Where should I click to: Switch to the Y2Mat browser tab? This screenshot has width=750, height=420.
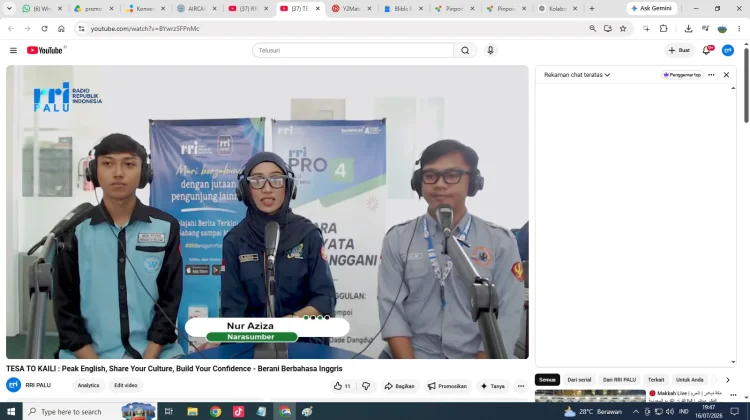pos(352,9)
